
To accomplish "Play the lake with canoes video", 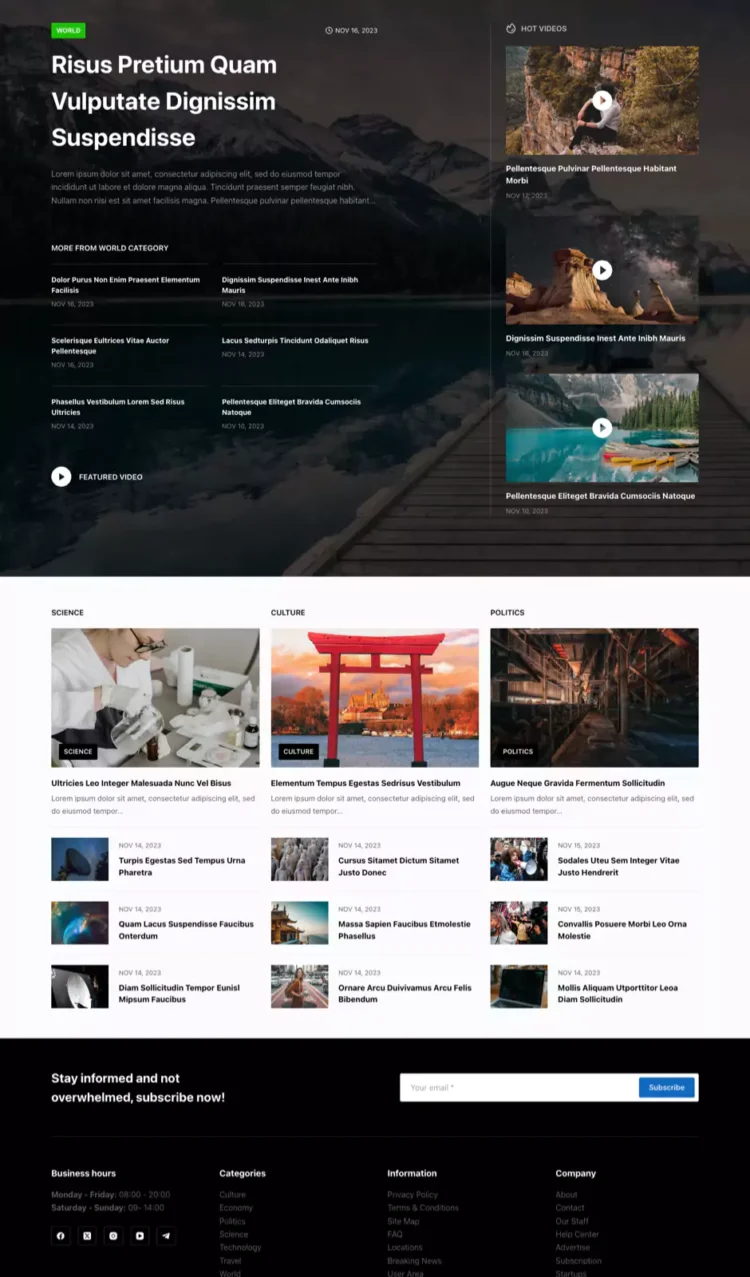I will tap(601, 428).
